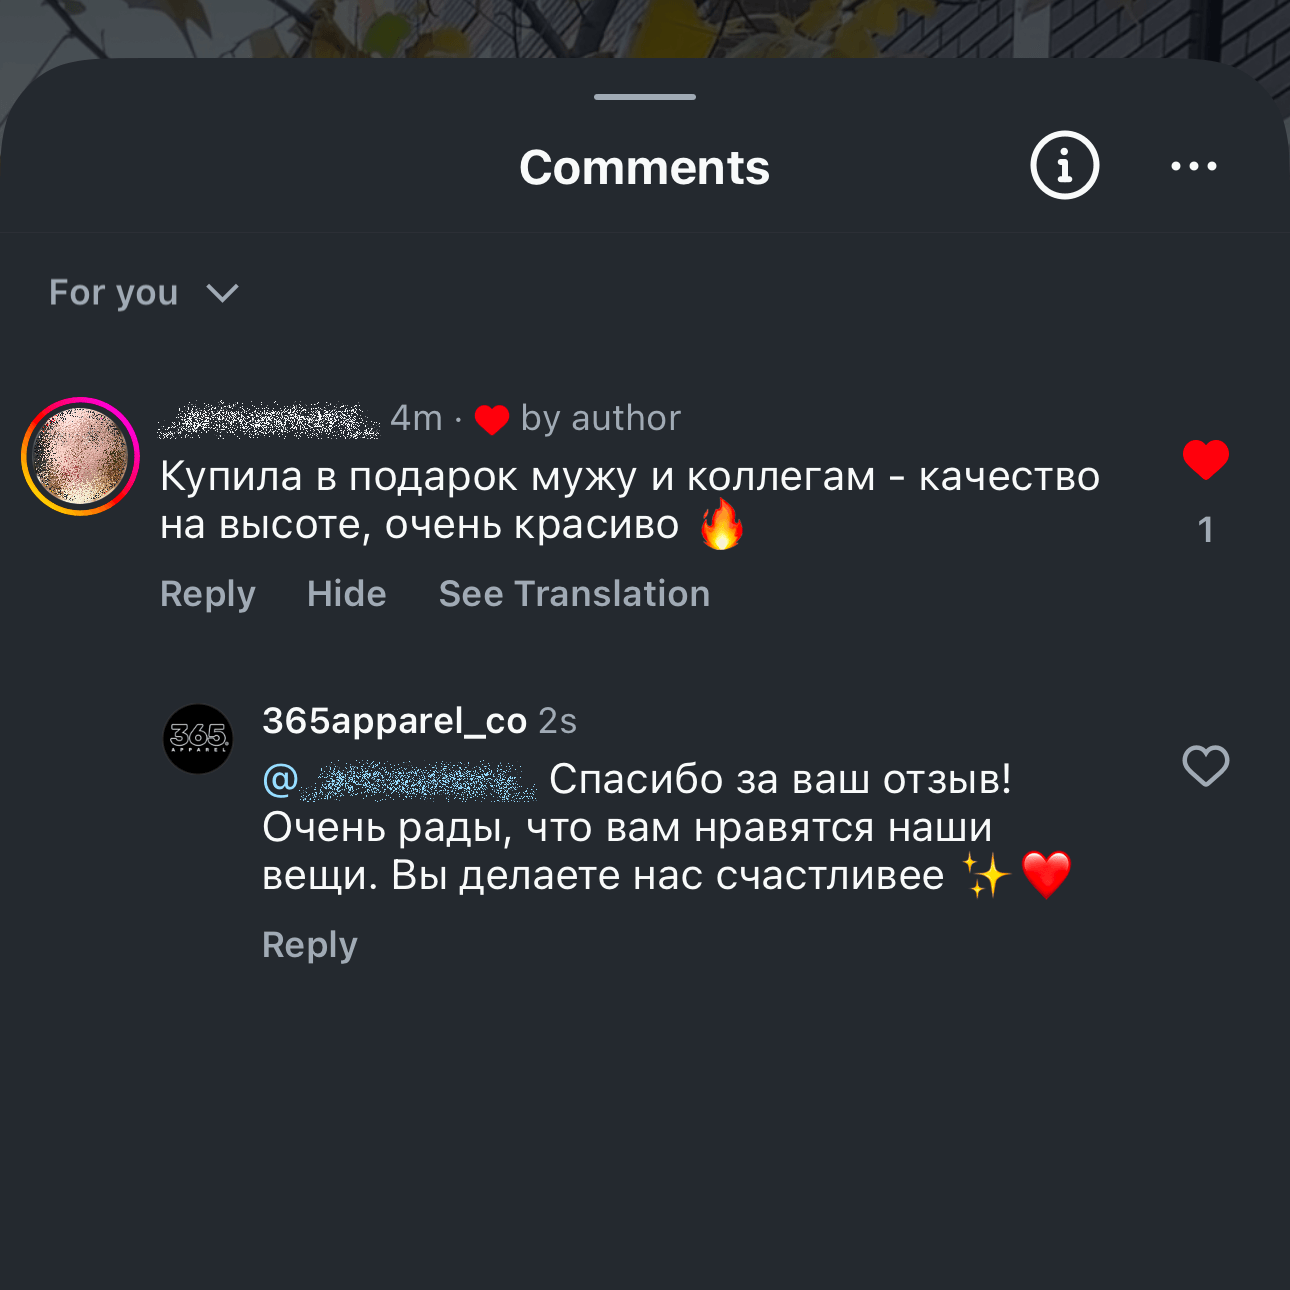This screenshot has height=1290, width=1290.
Task: Tap the 'by author' liked heart icon
Action: 492,420
